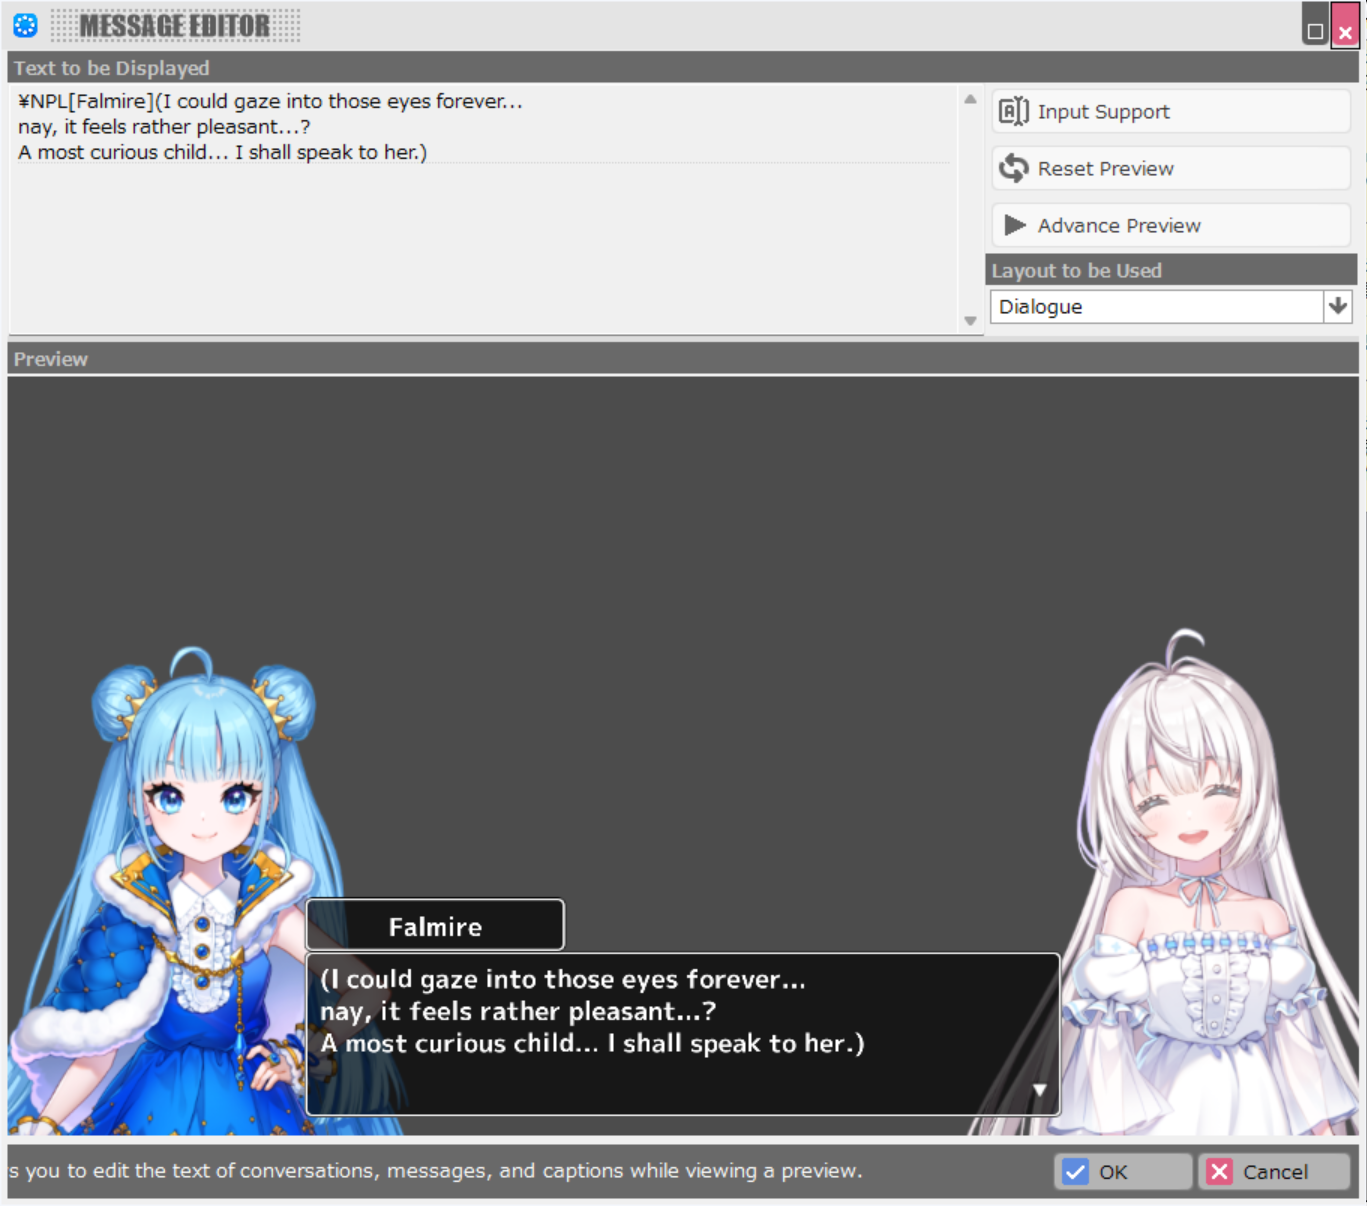Click the checkmark icon on the OK button

pos(1076,1171)
